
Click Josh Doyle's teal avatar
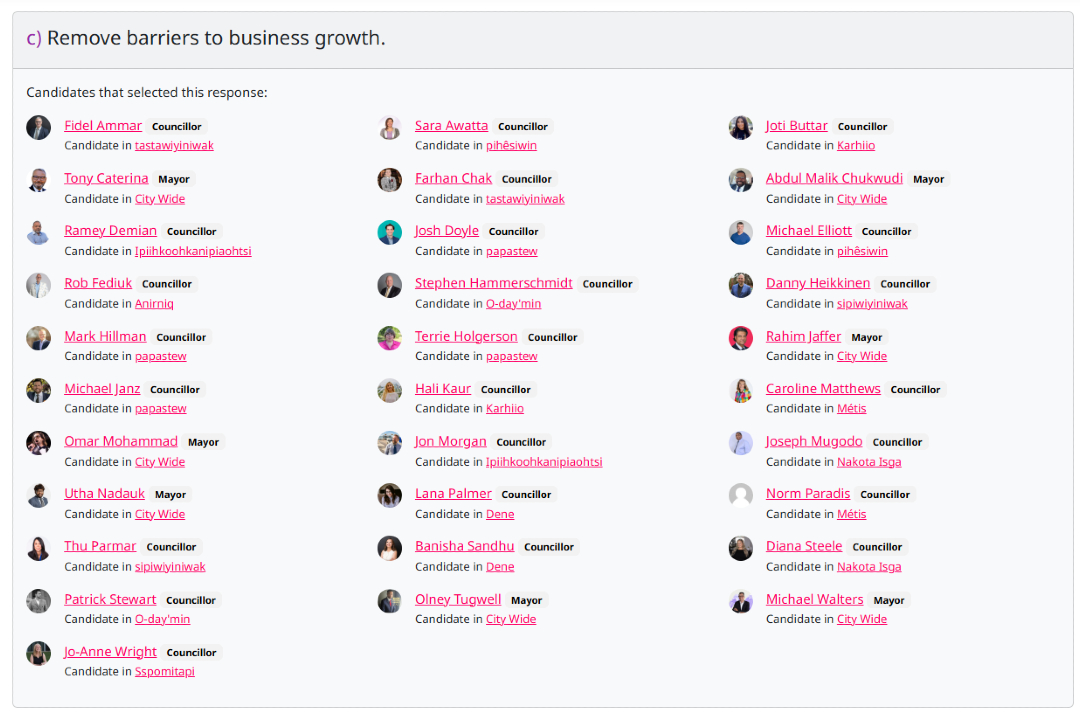(x=390, y=232)
